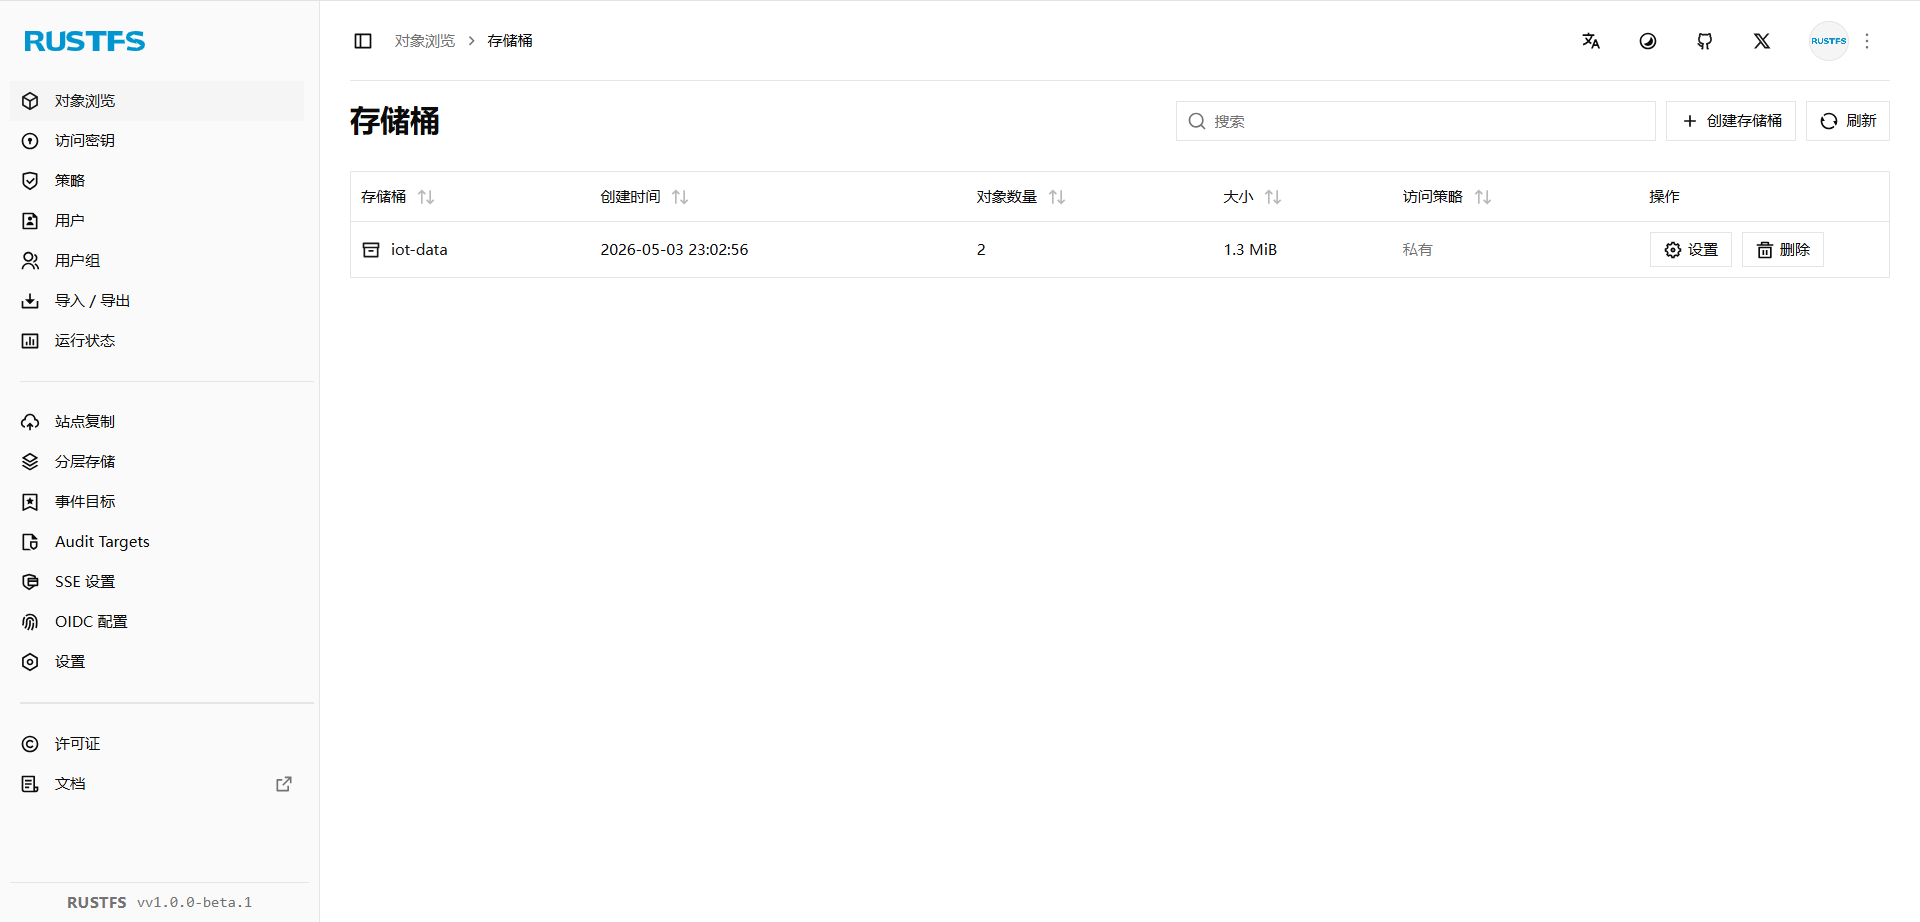Click the vv1.0.0-beta.1 version label
Viewport: 1920px width, 922px height.
pos(195,902)
